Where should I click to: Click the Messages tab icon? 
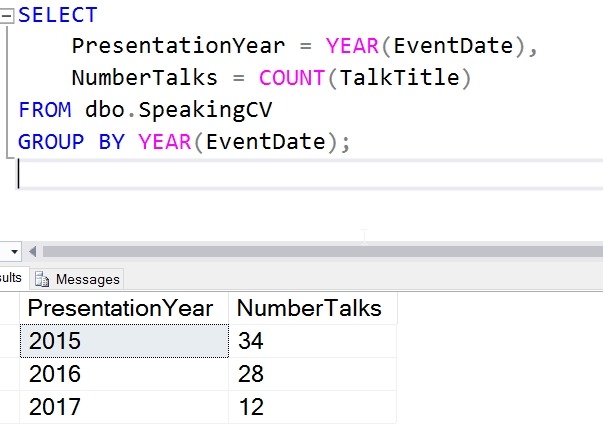(43, 279)
